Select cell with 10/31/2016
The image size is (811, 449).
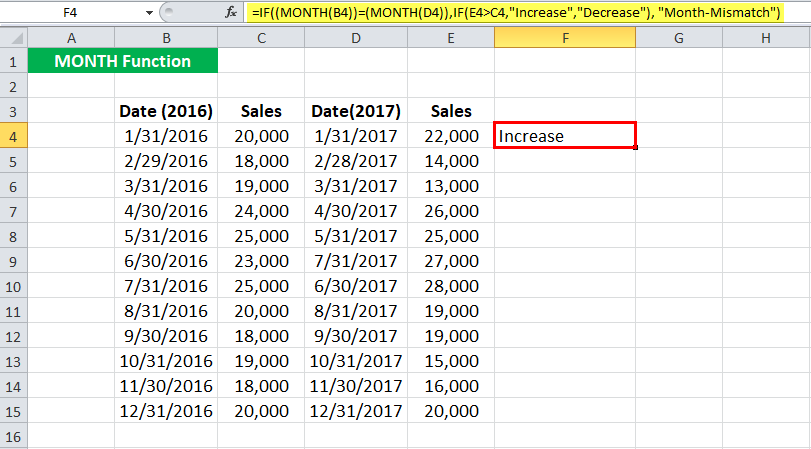pos(166,361)
